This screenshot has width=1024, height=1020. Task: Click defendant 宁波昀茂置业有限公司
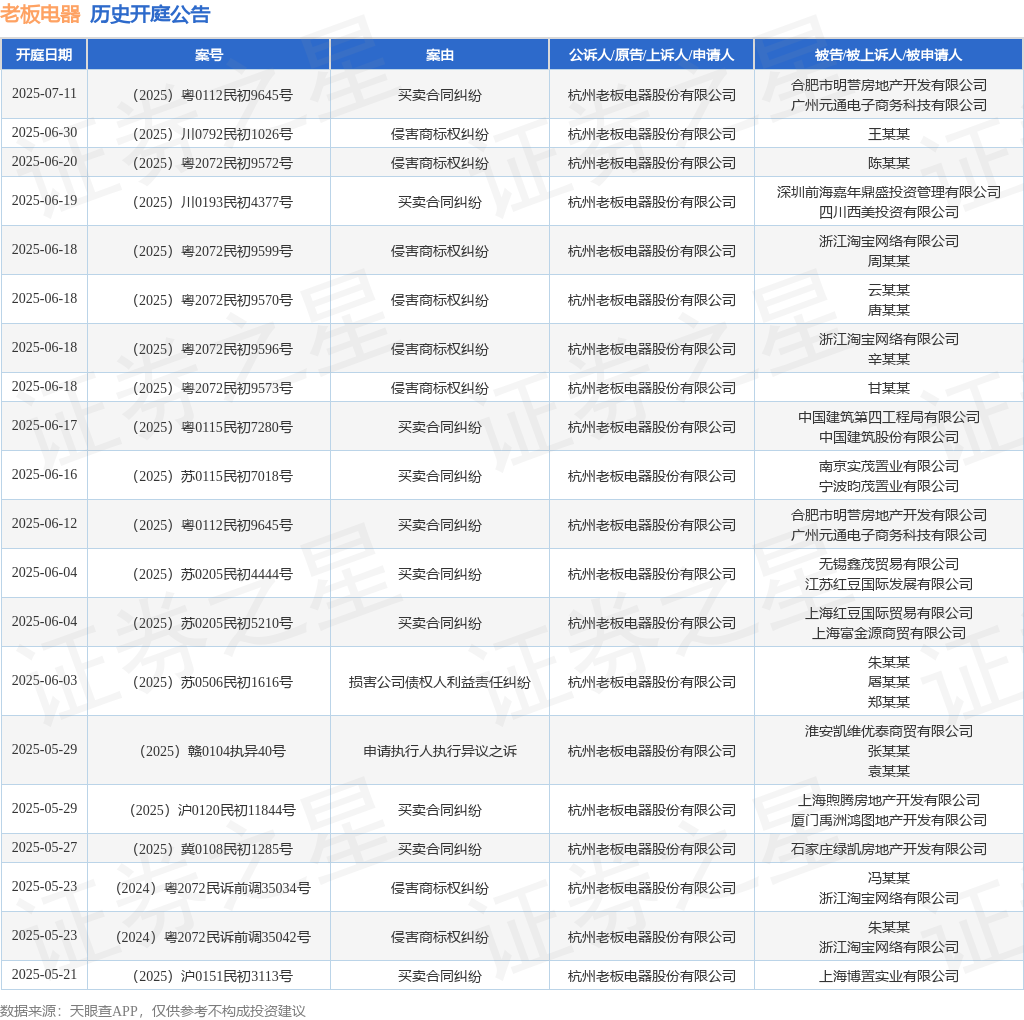tap(889, 486)
